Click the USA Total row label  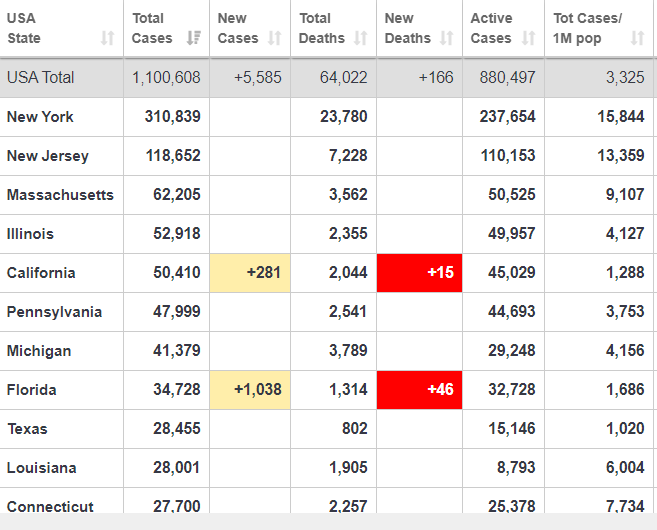click(41, 78)
